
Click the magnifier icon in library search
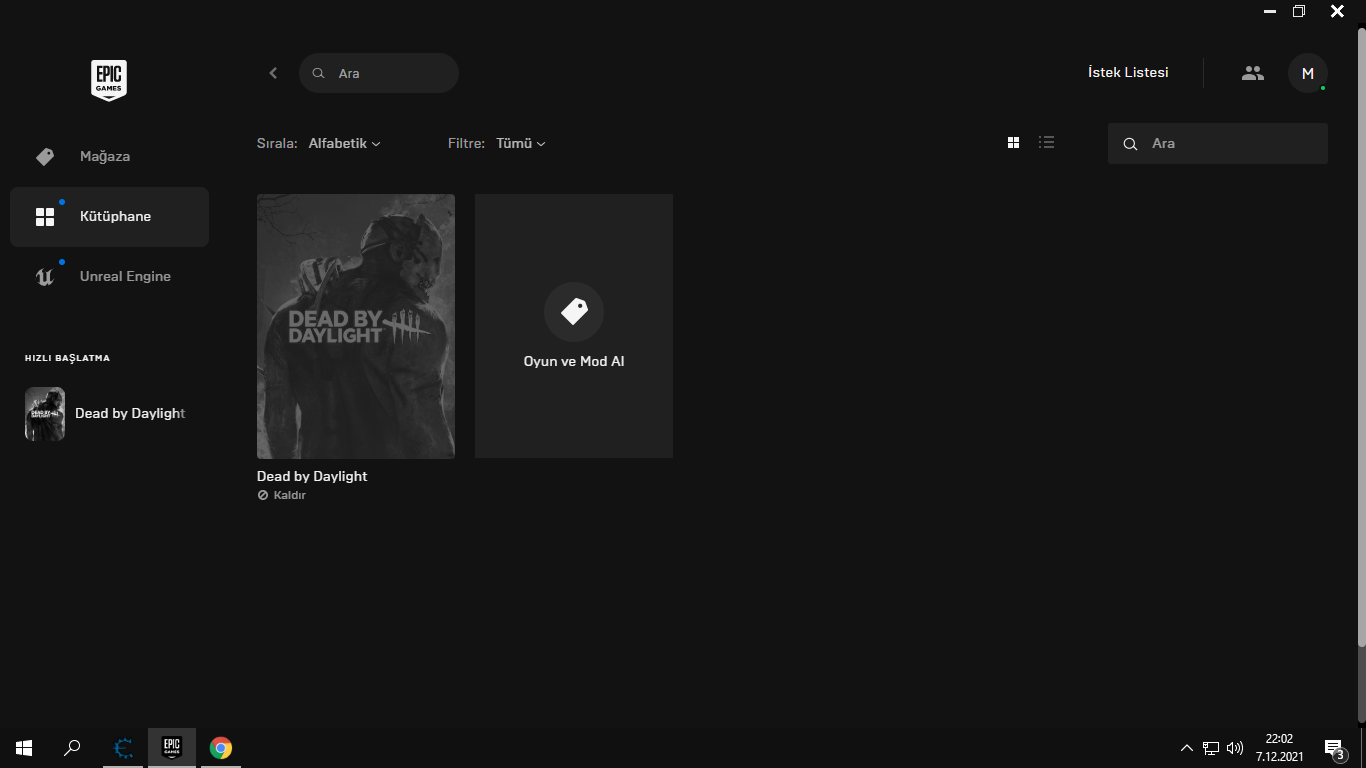pos(1130,144)
